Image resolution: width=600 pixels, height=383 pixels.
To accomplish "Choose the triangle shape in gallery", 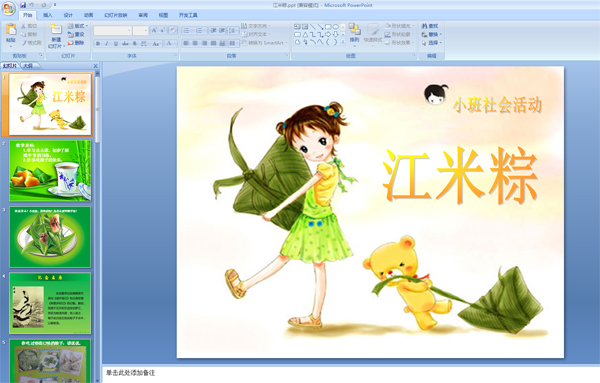I will 305,34.
